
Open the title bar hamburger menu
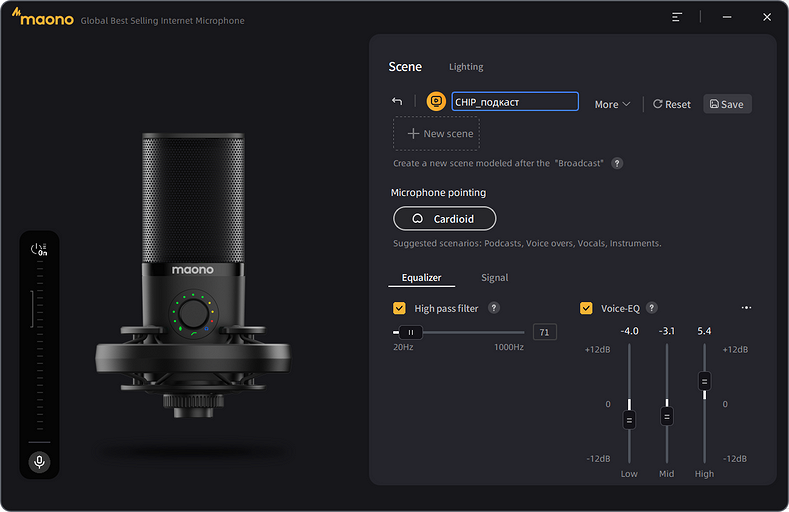(677, 17)
